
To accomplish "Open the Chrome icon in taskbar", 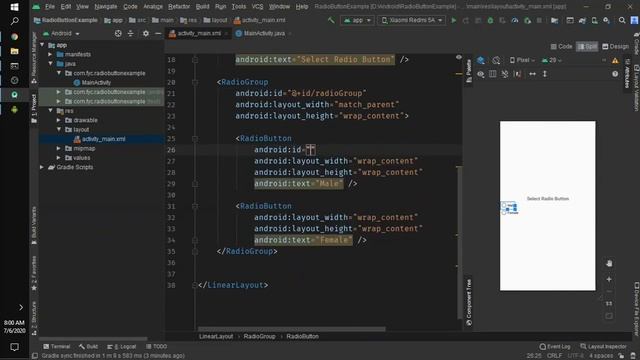I will (x=14, y=37).
